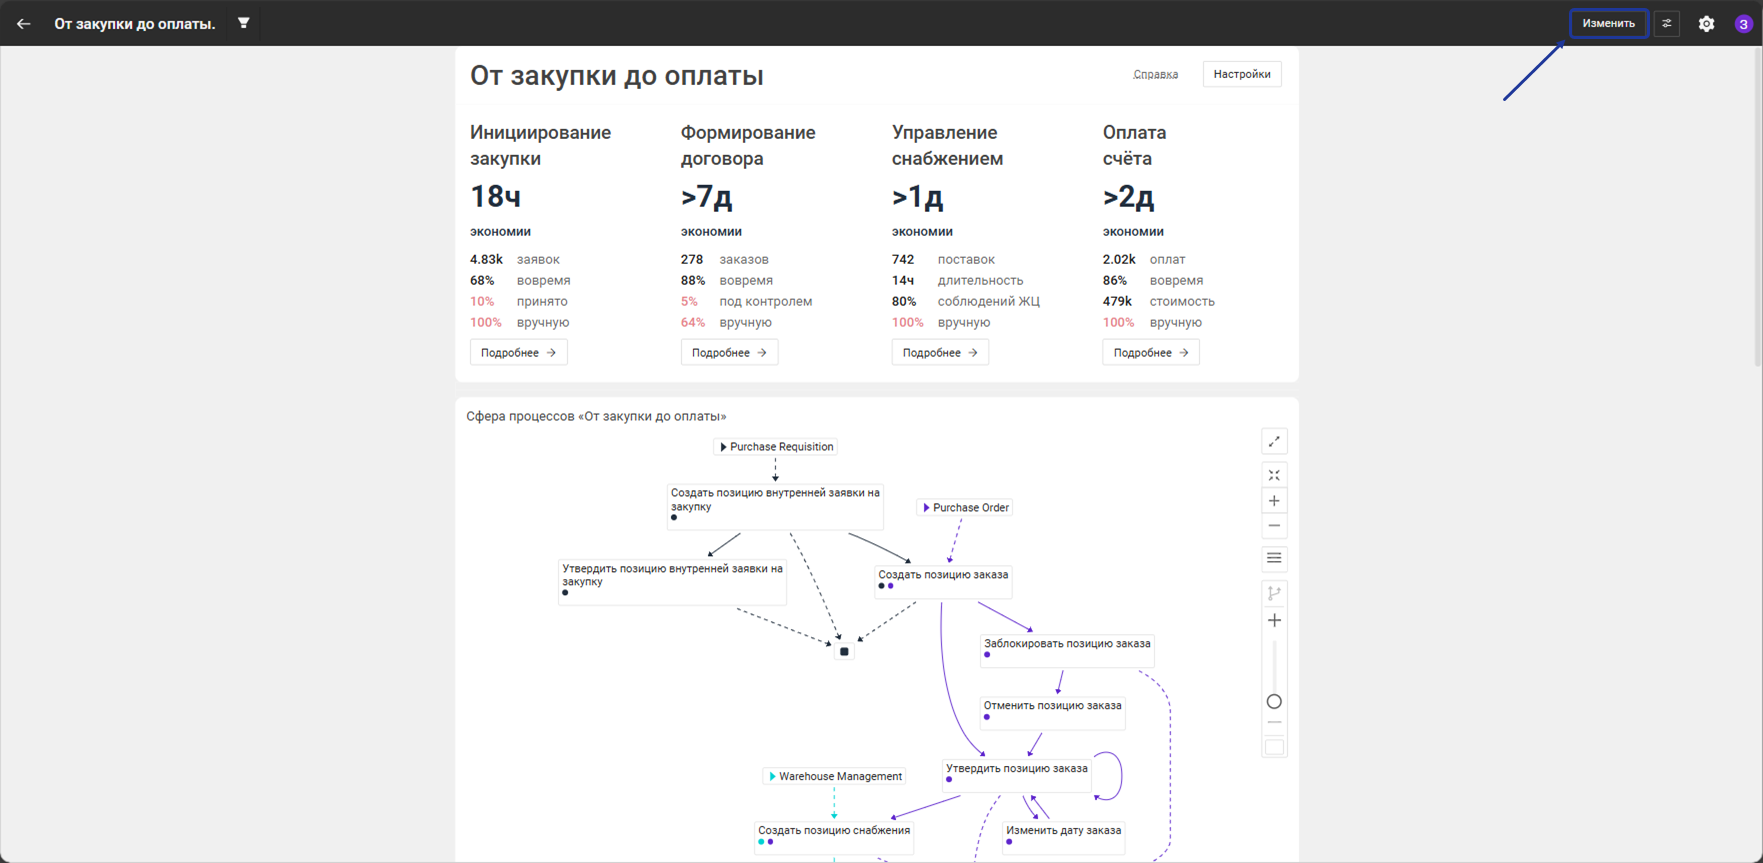The image size is (1763, 863).
Task: Click the >2д savings value
Action: (1129, 197)
